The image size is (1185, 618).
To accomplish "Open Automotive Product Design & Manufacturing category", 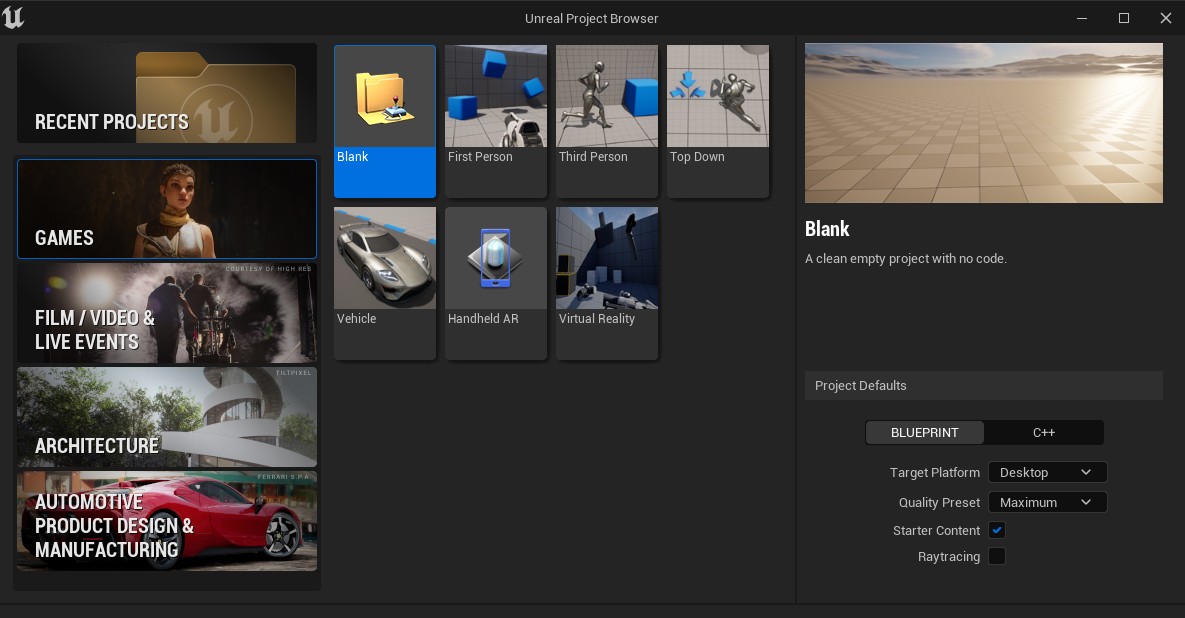I will 167,521.
